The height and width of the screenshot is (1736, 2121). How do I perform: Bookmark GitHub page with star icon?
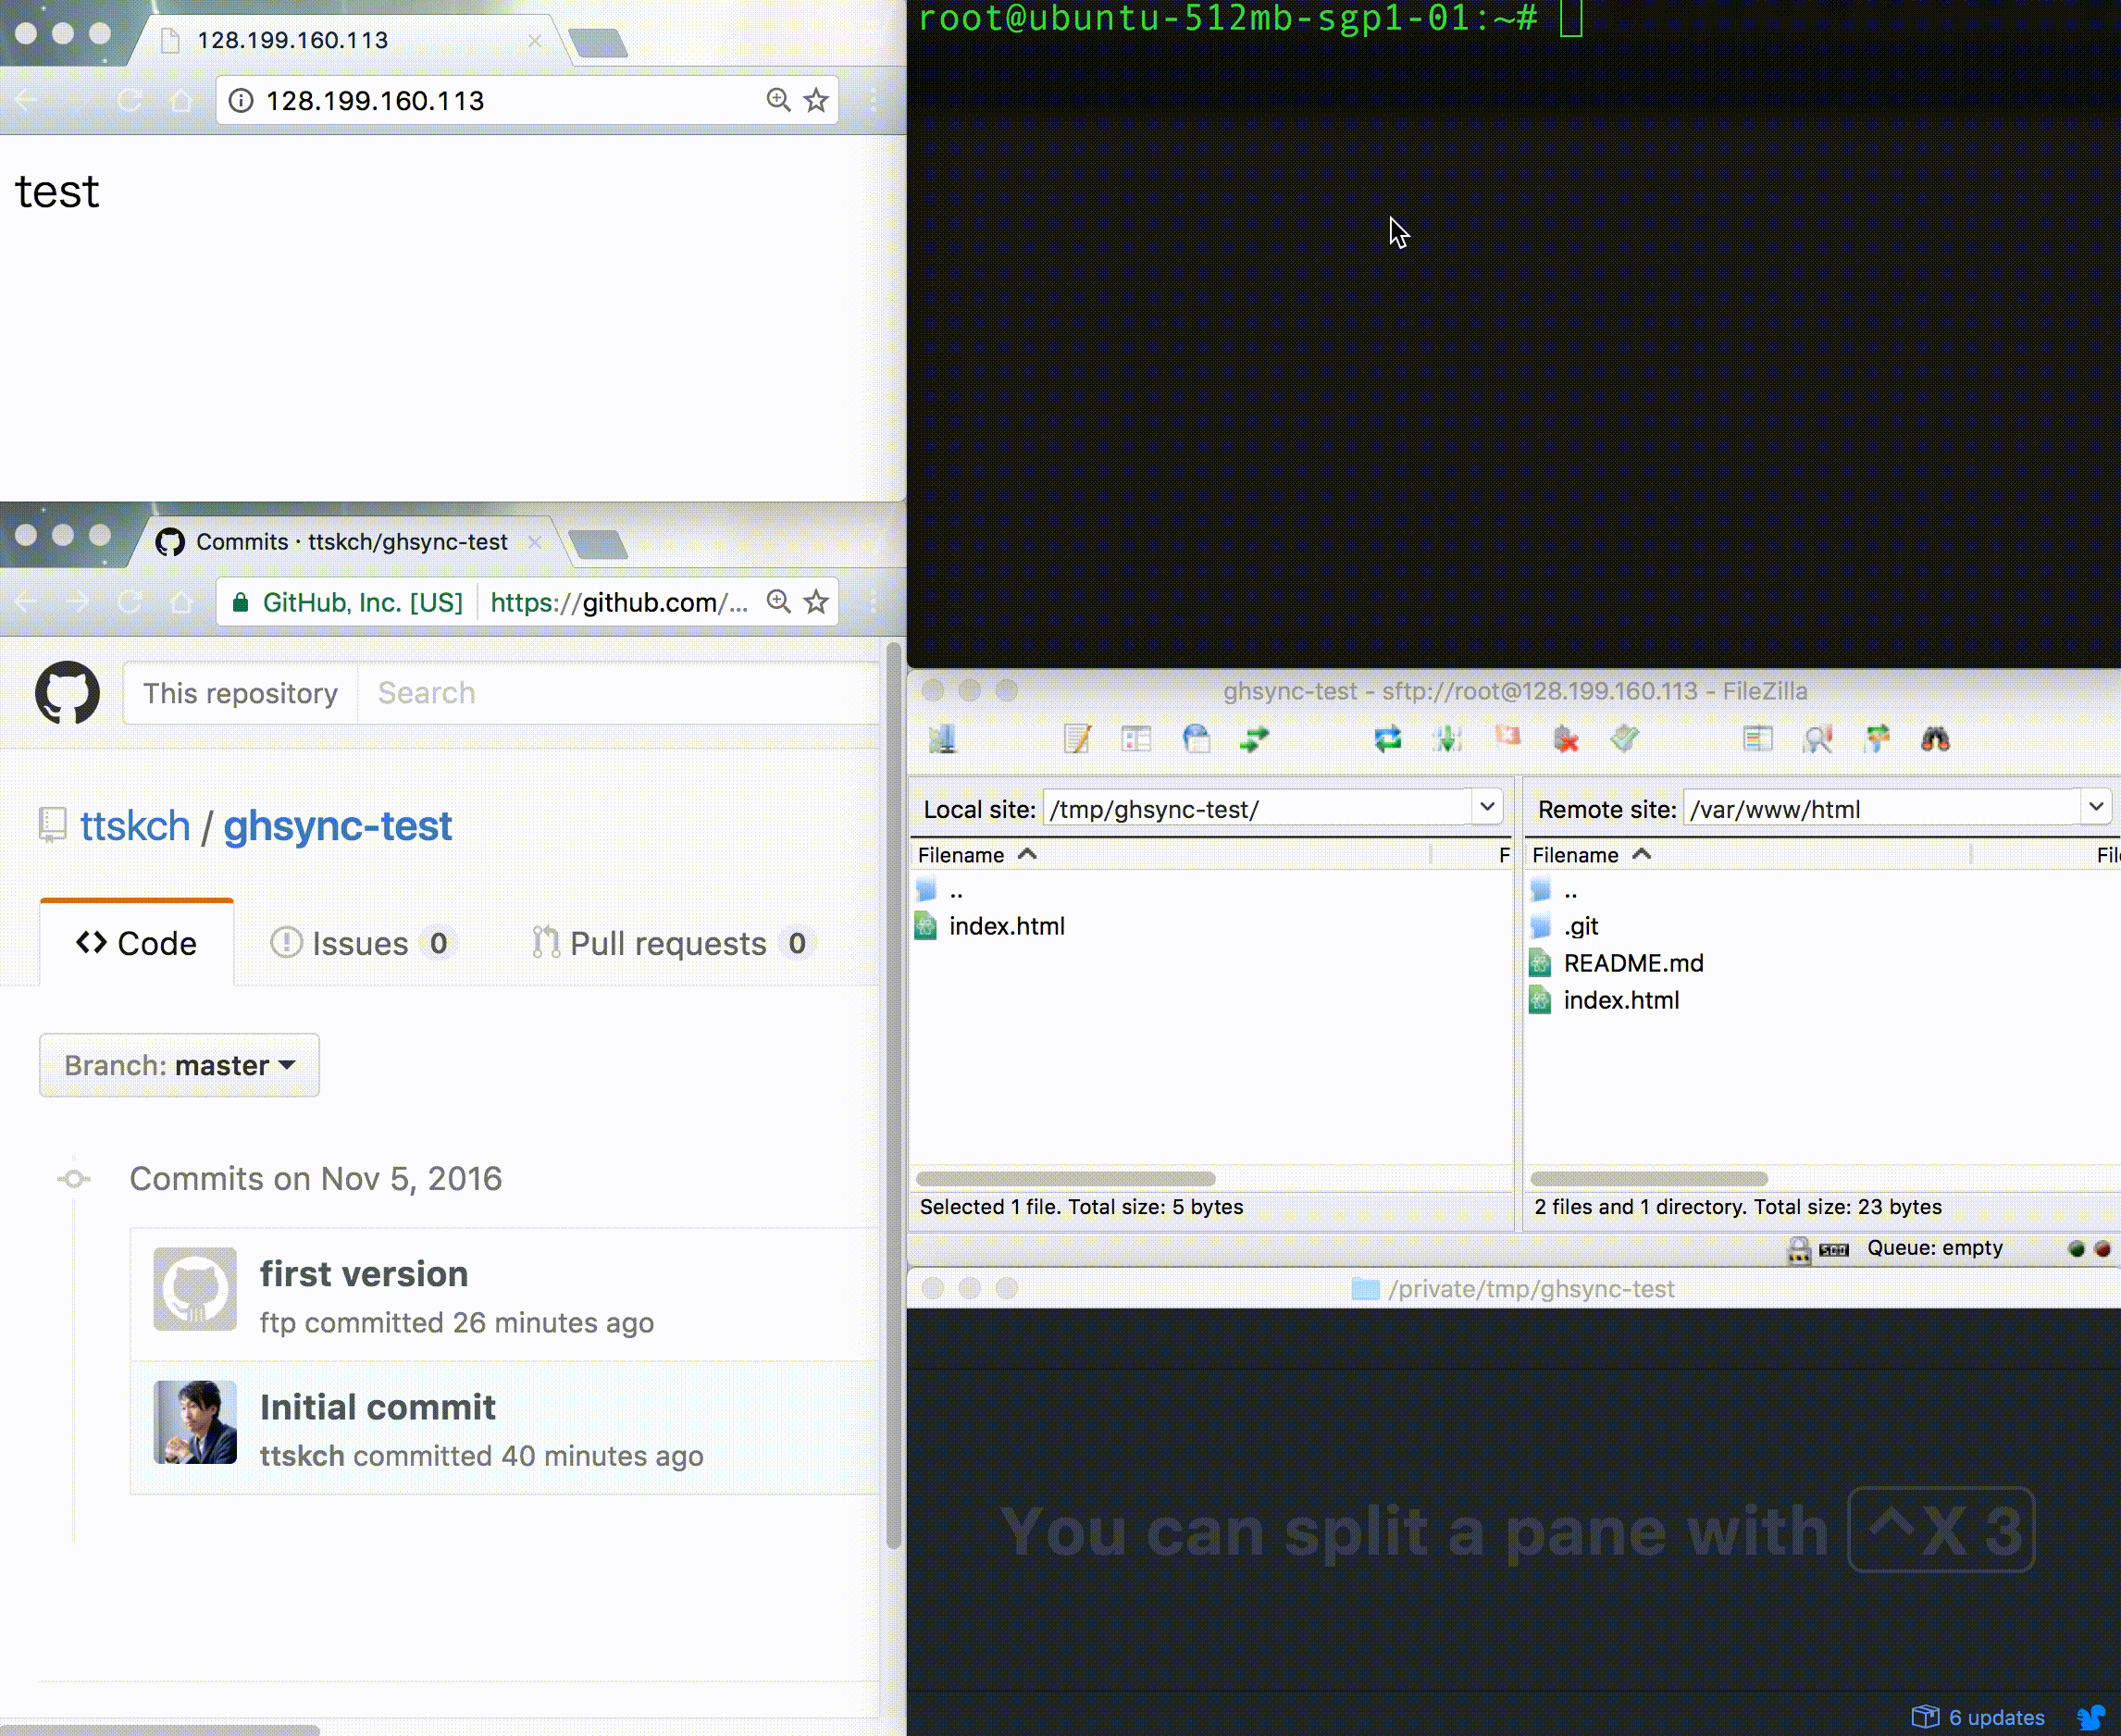pyautogui.click(x=816, y=602)
